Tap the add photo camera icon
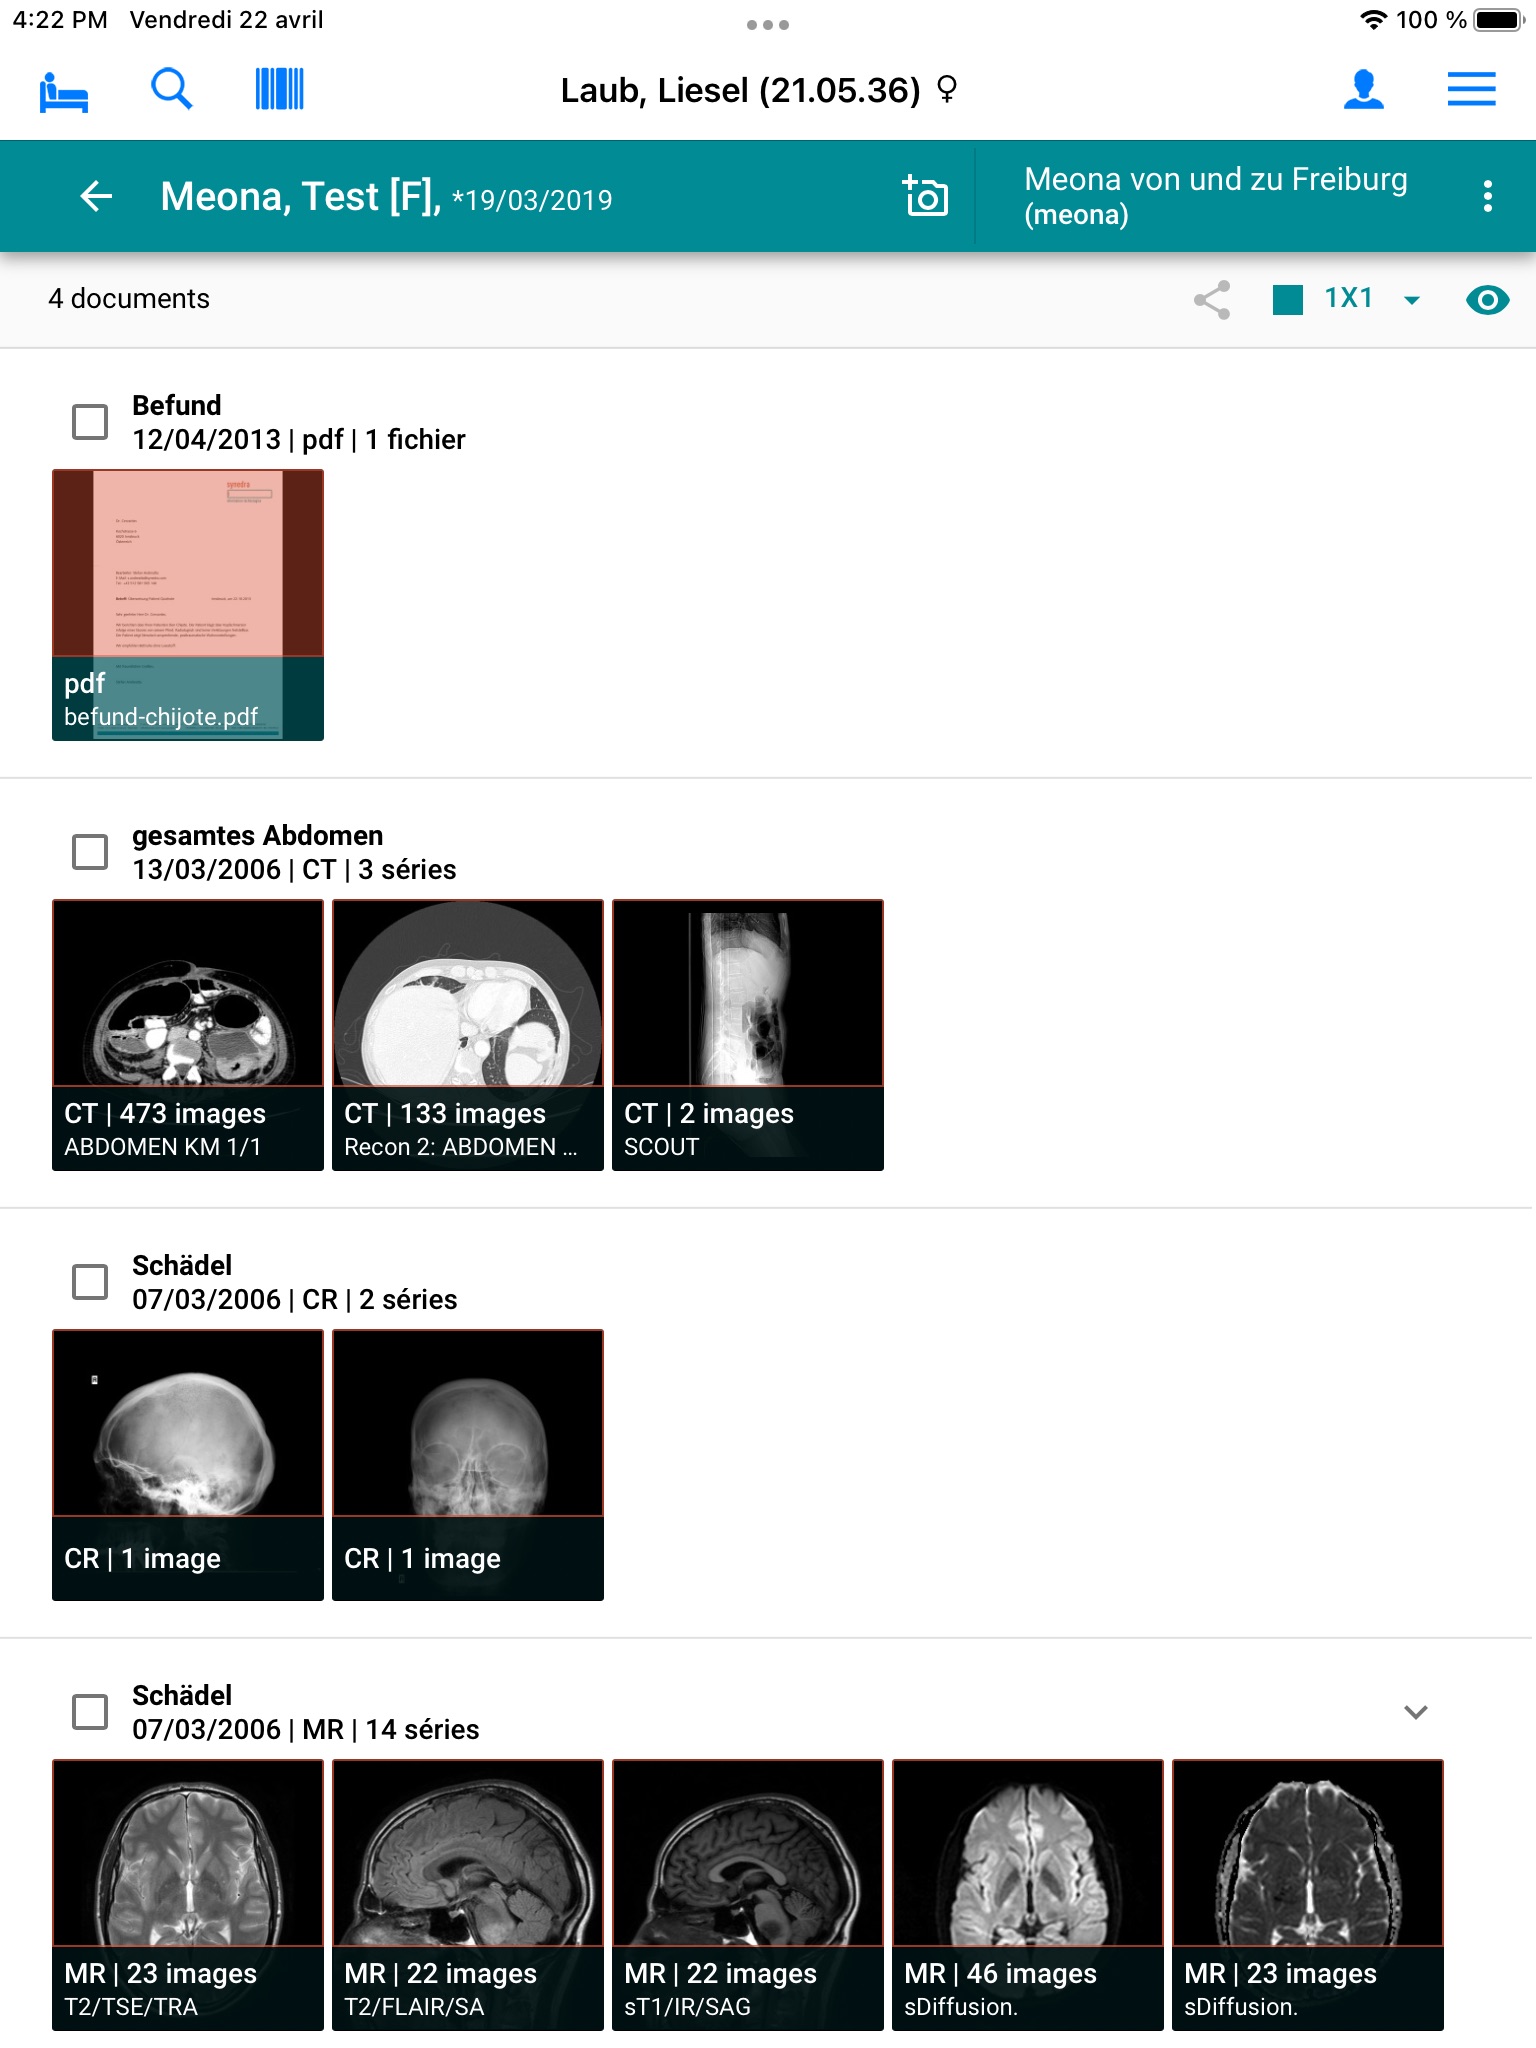This screenshot has height=2048, width=1536. (925, 195)
